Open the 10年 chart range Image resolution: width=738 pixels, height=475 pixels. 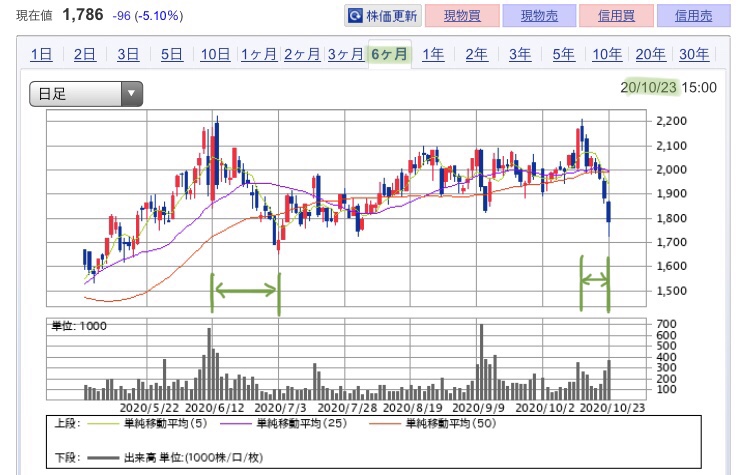tap(607, 55)
